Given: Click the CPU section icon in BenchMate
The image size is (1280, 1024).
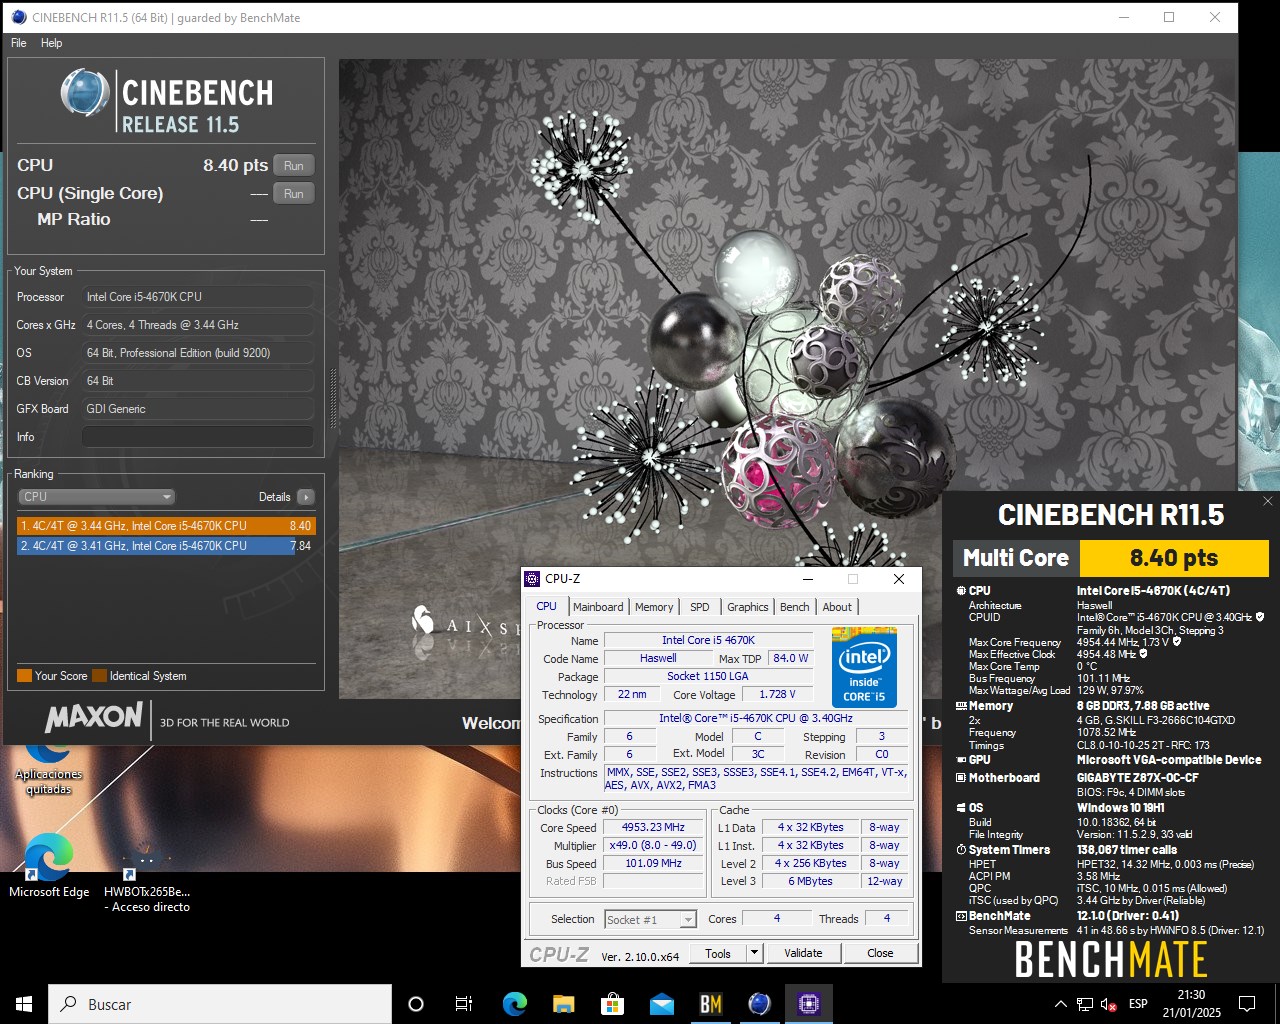Looking at the screenshot, I should point(961,591).
